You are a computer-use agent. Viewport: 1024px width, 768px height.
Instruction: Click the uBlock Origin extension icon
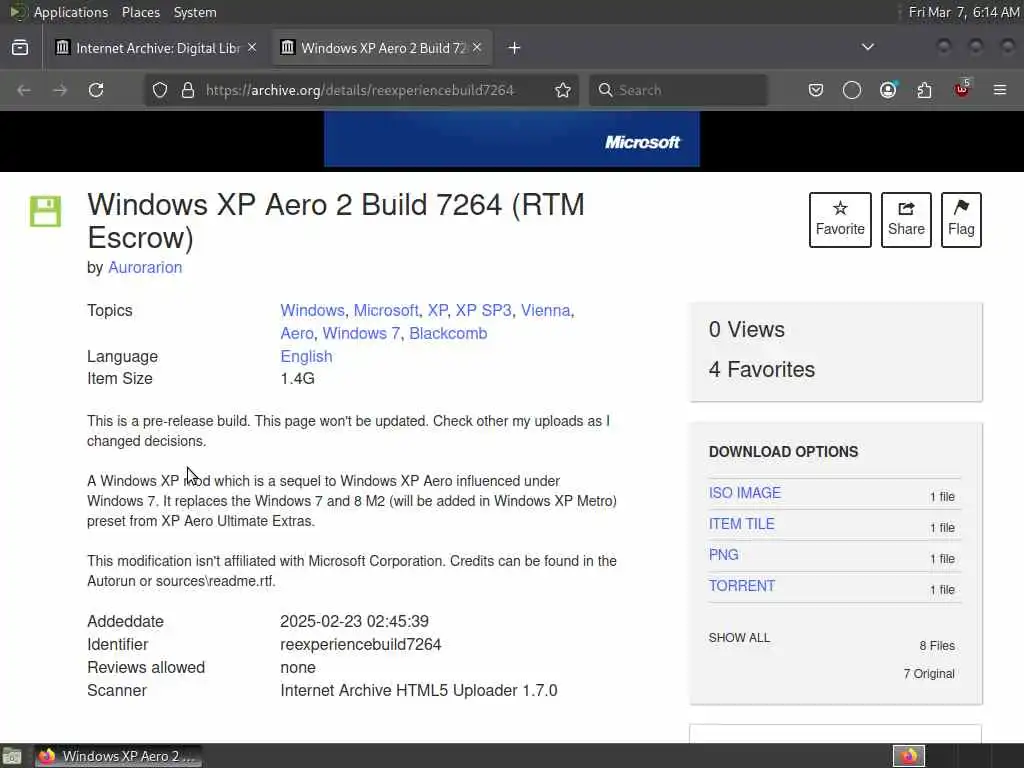[962, 89]
